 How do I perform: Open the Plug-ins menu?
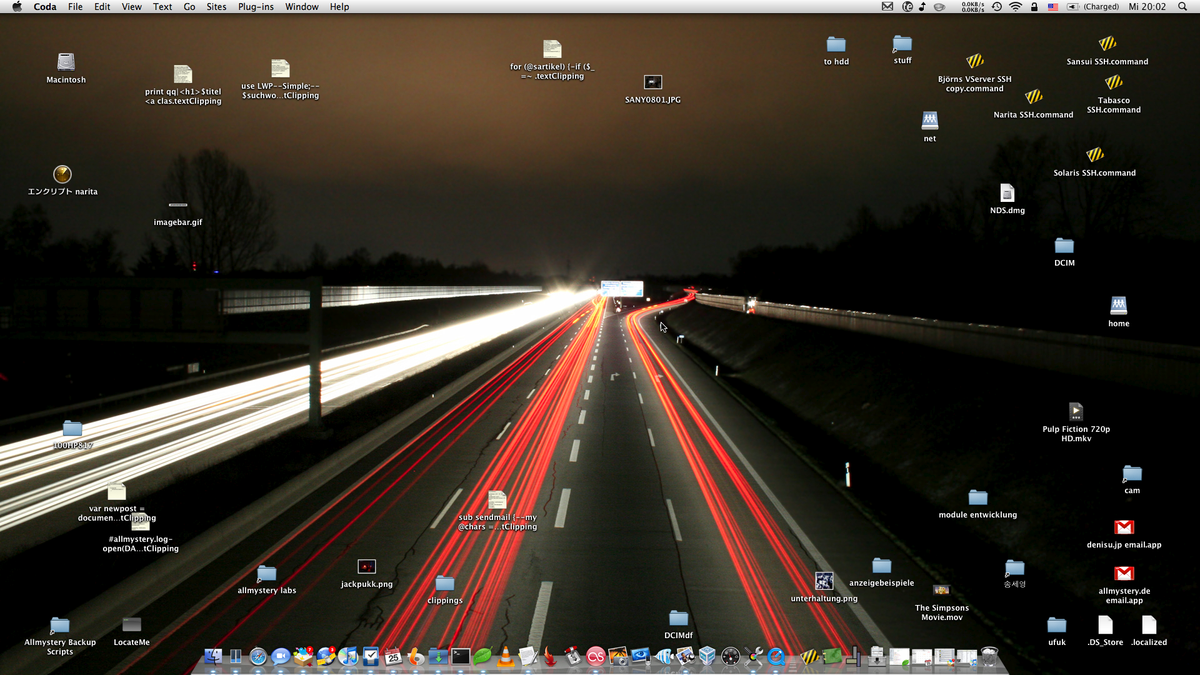(x=255, y=7)
